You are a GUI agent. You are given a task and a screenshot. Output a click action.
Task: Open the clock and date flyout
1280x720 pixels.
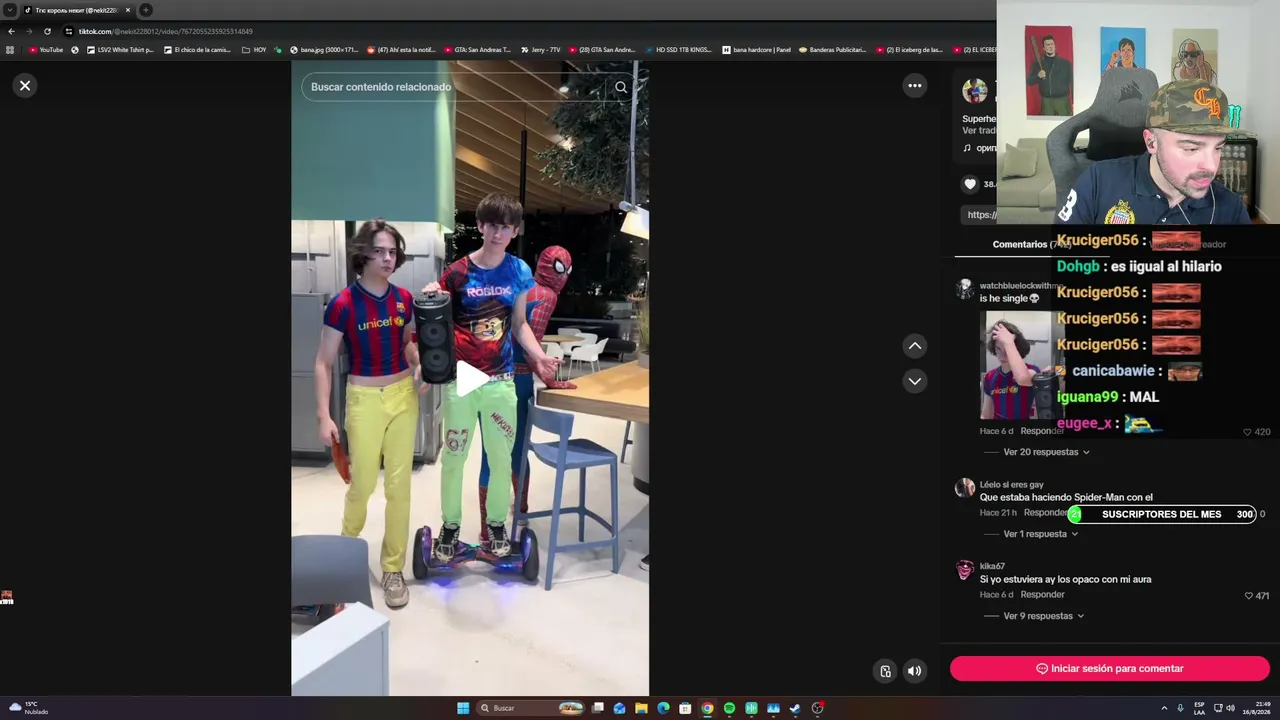[x=1255, y=708]
